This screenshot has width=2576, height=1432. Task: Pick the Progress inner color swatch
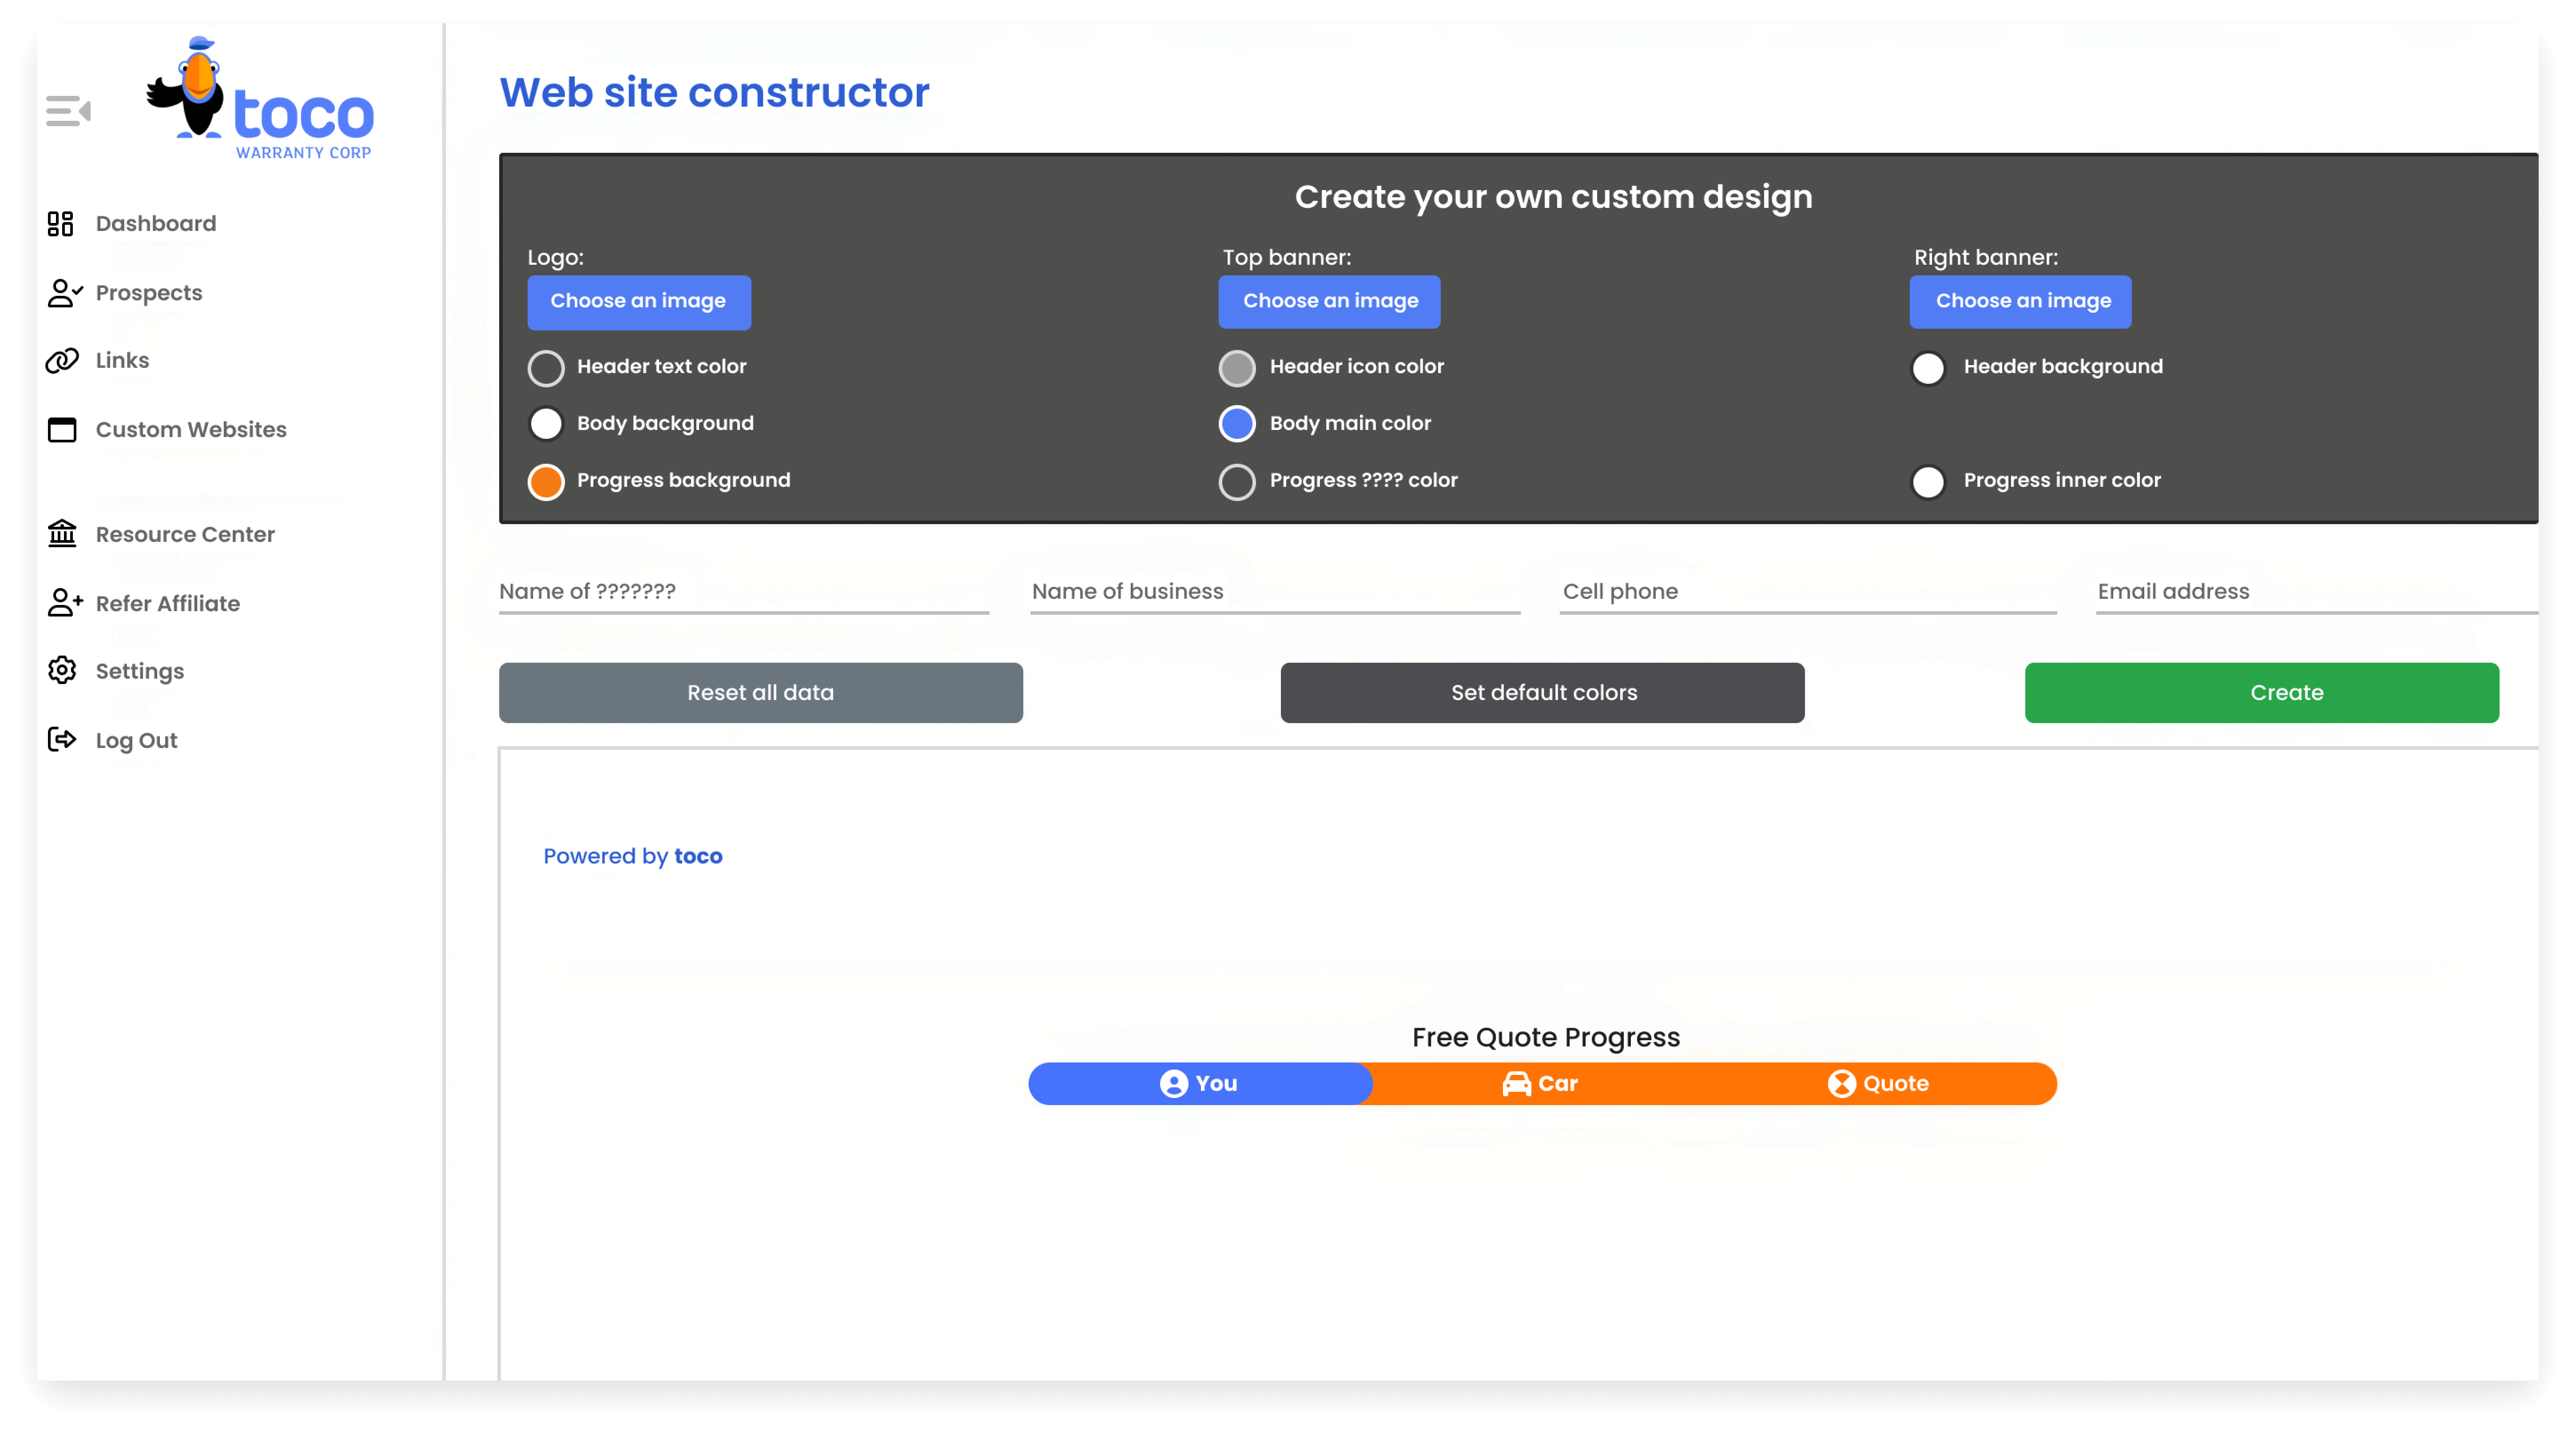(1928, 481)
